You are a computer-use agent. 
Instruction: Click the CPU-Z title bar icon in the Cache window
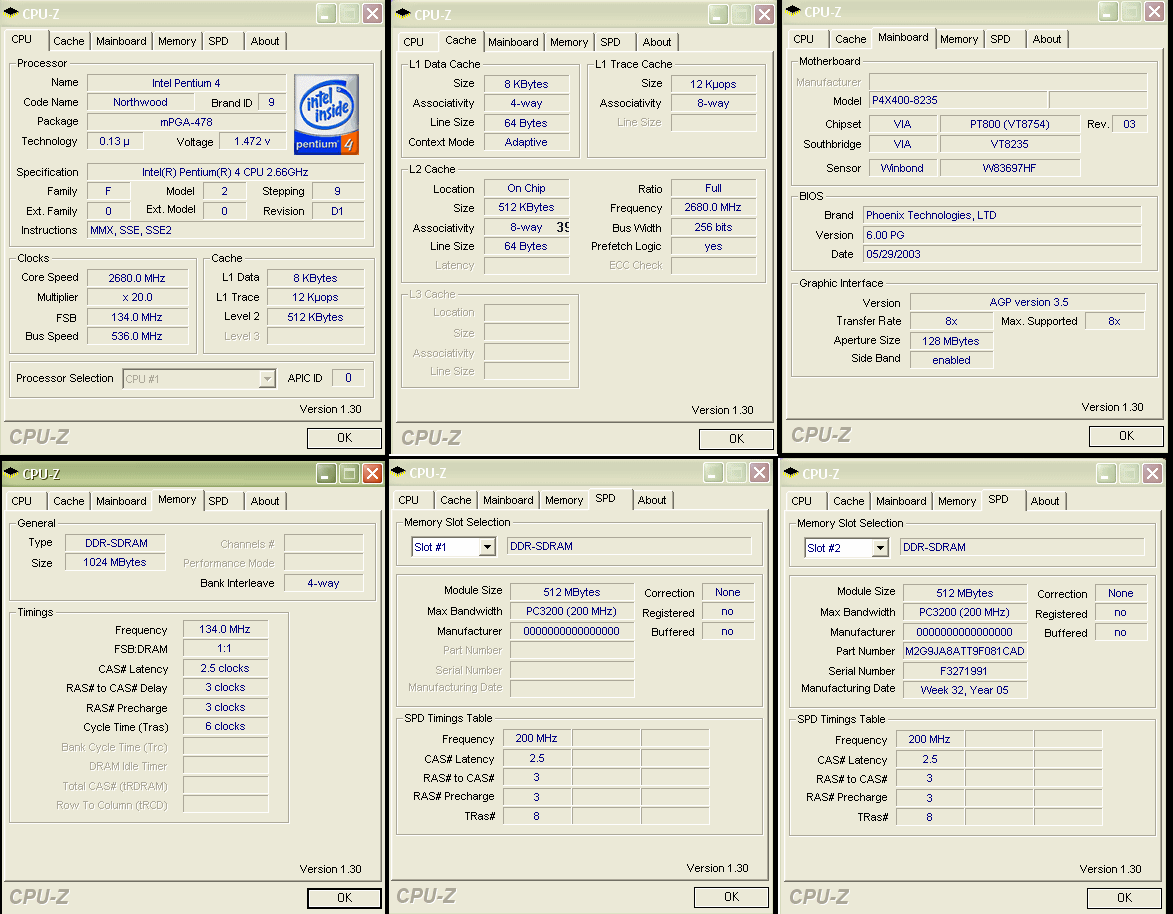[x=402, y=14]
